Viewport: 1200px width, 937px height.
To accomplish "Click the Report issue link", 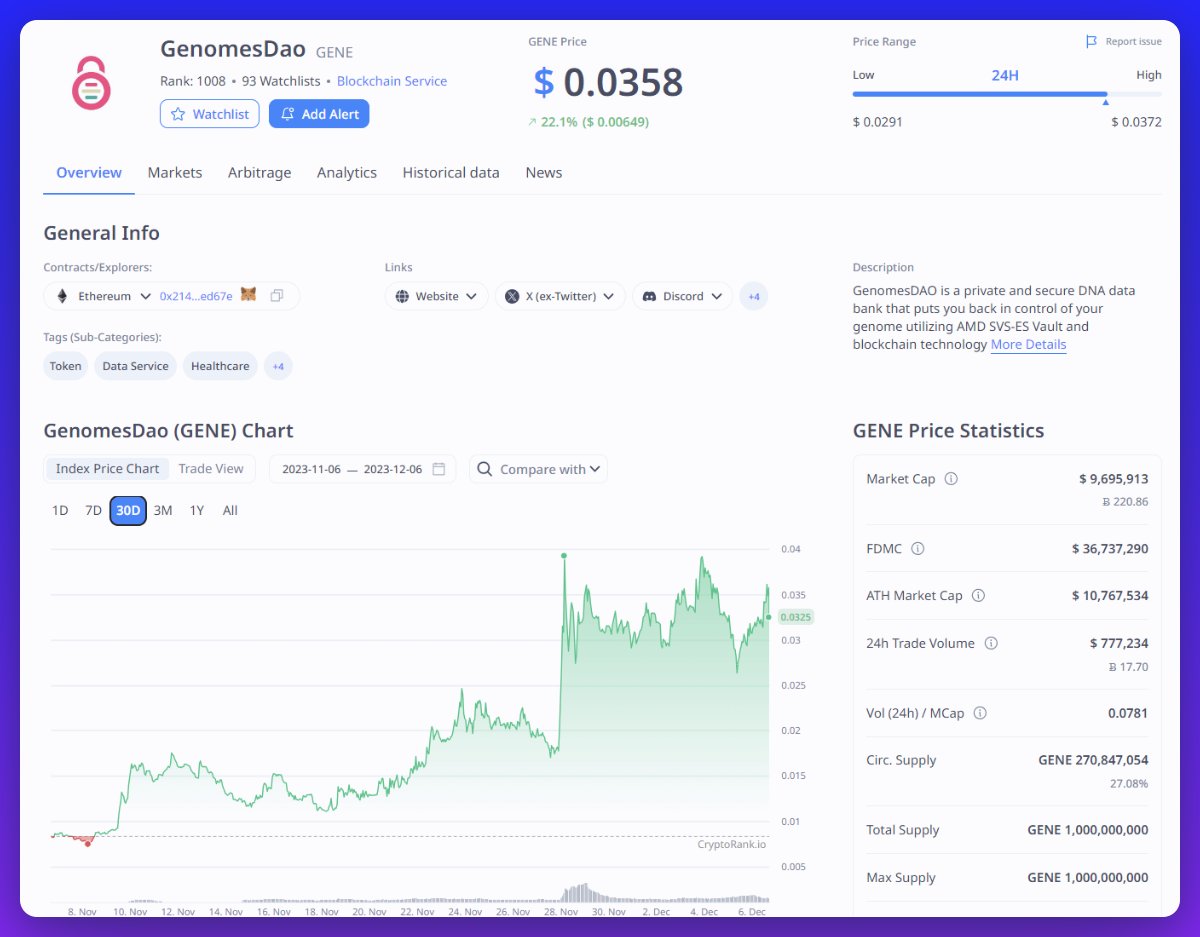I will click(x=1124, y=42).
